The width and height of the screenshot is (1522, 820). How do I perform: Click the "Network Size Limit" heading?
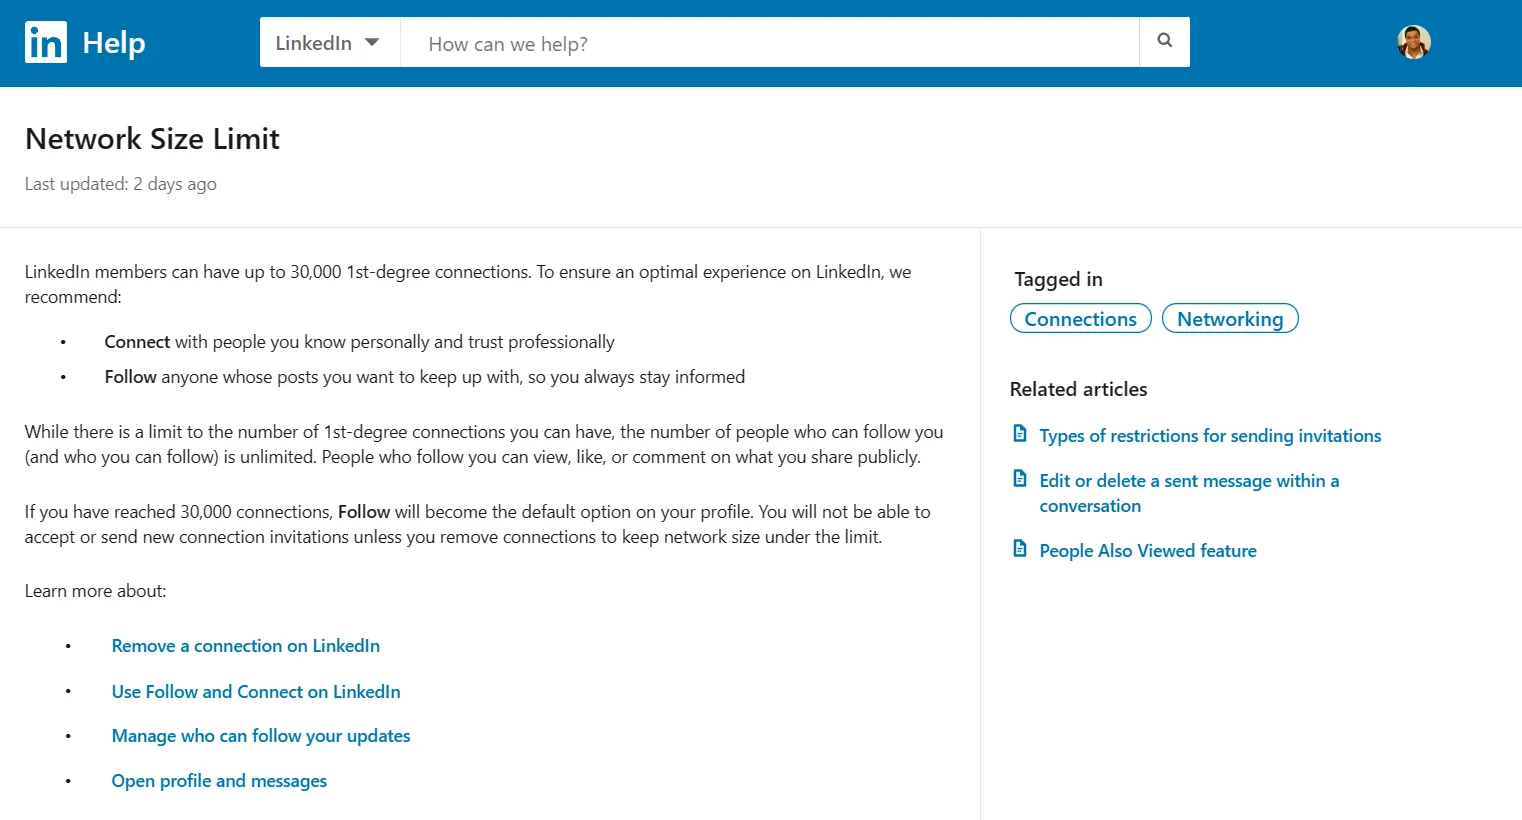pyautogui.click(x=152, y=139)
